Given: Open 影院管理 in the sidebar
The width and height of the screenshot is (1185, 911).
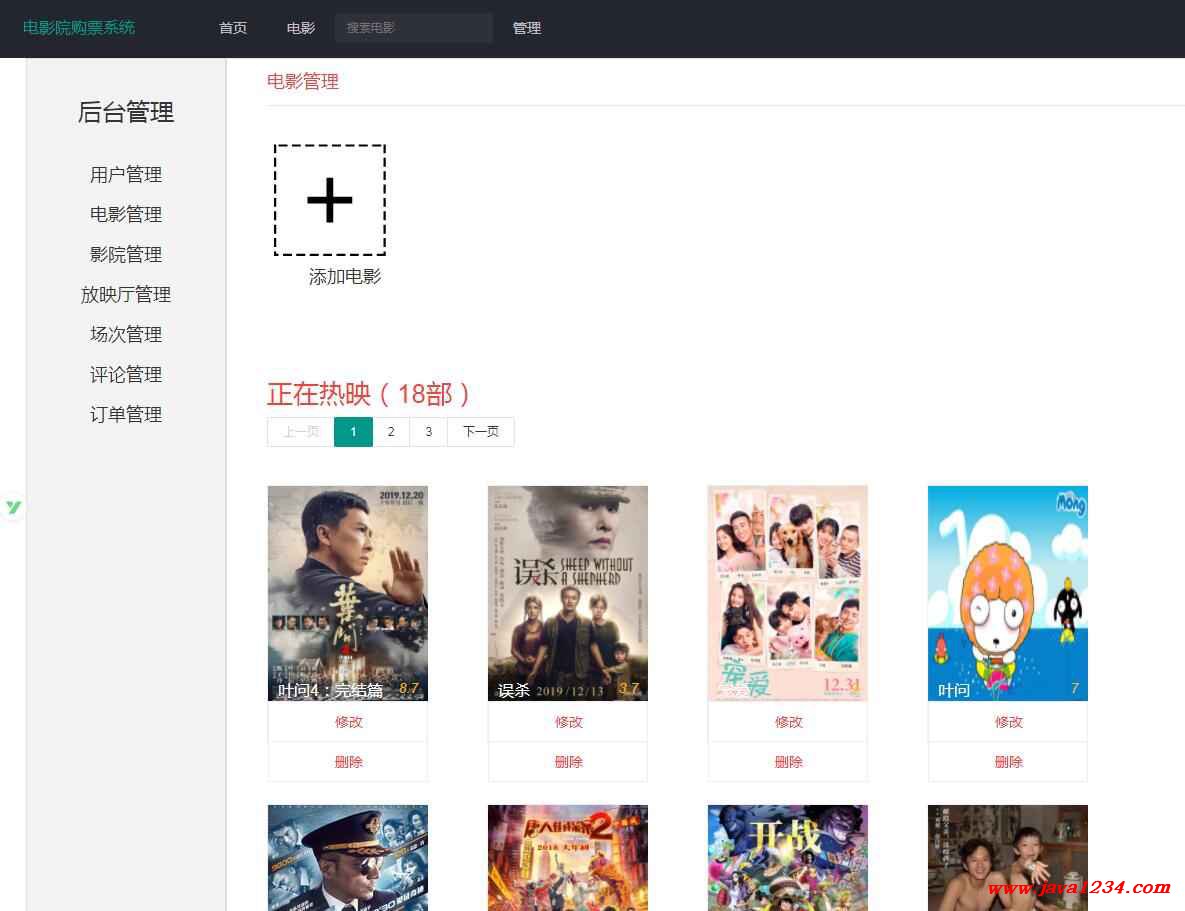Looking at the screenshot, I should pos(125,255).
